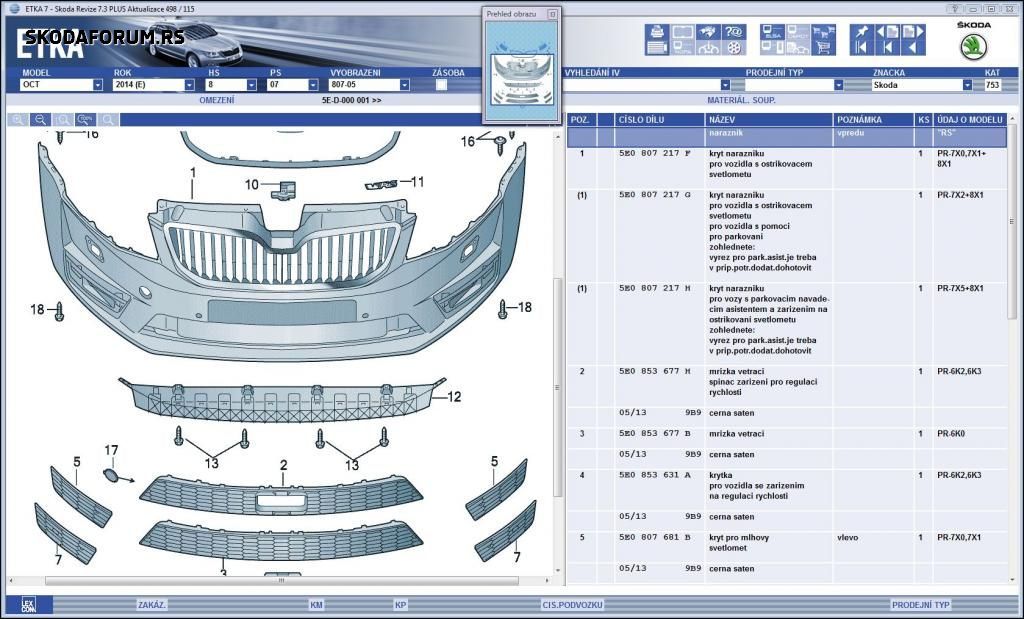
Task: Click the car silhouette icon below binoculars
Action: [709, 47]
